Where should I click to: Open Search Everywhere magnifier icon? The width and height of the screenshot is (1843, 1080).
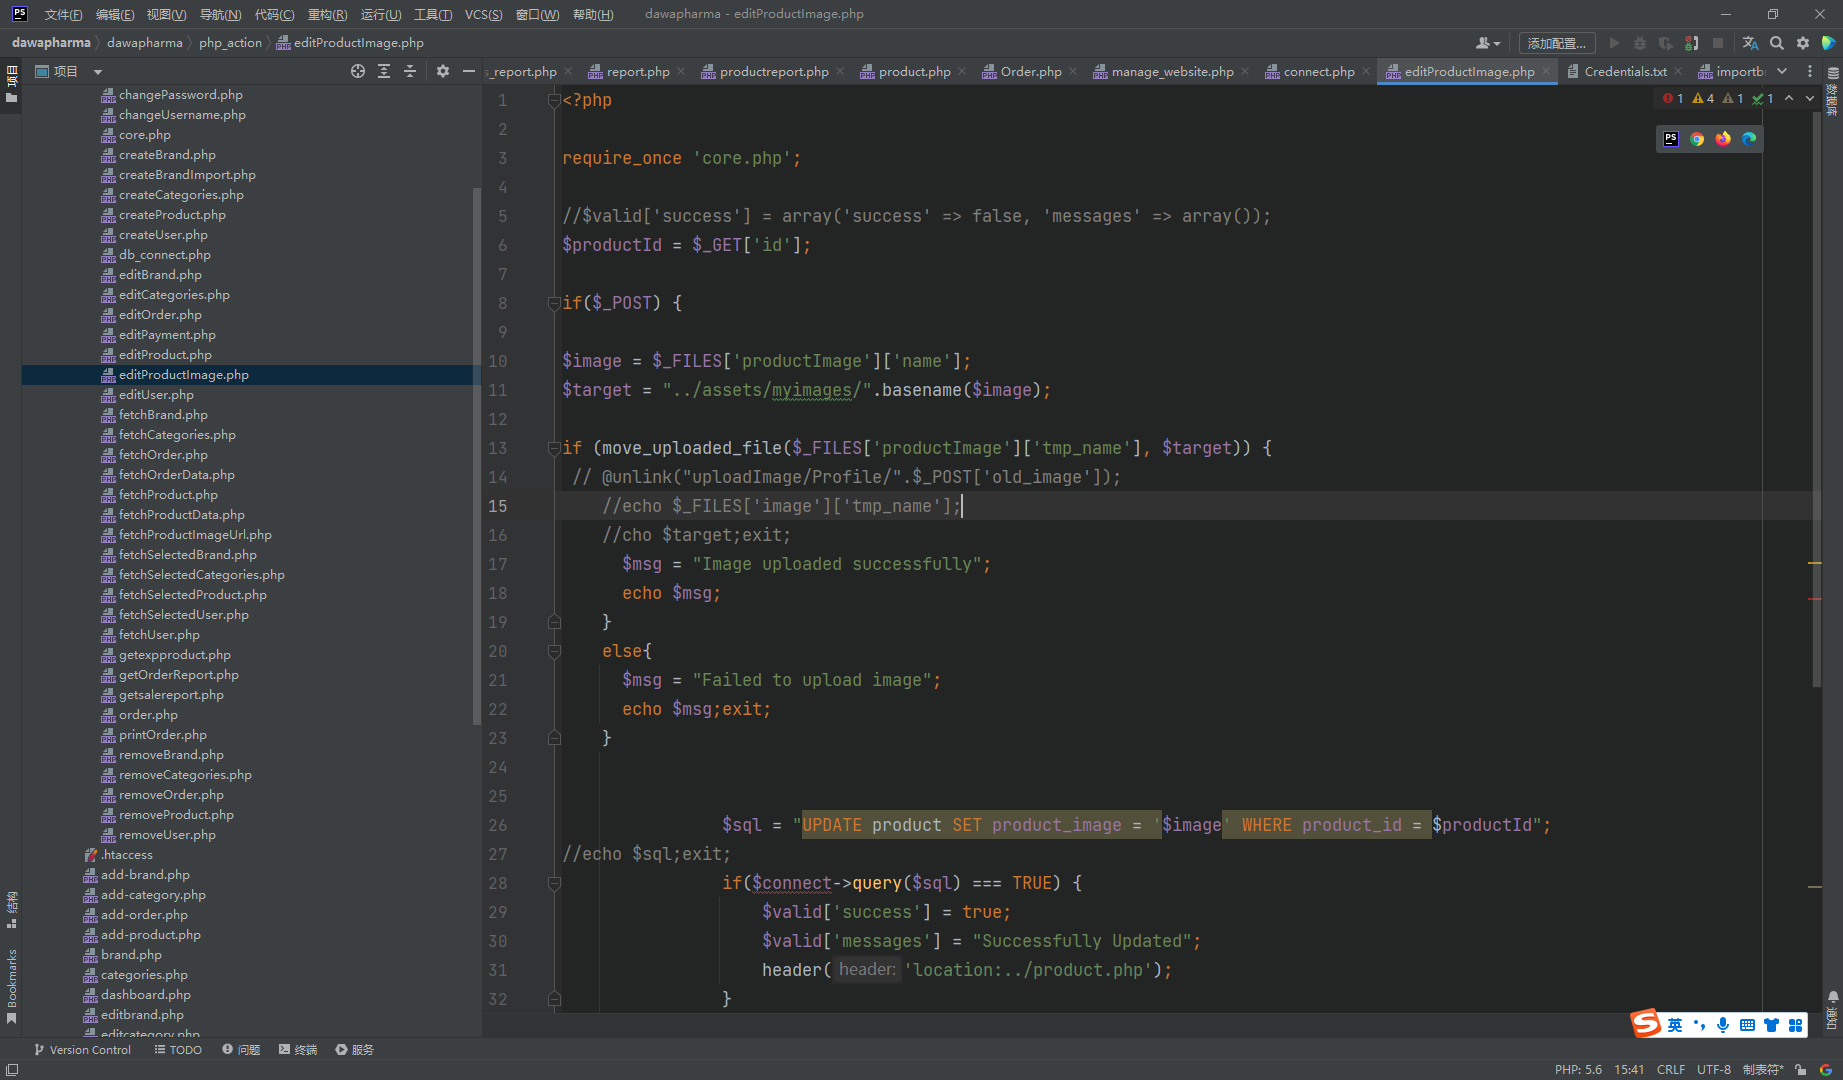(1777, 43)
